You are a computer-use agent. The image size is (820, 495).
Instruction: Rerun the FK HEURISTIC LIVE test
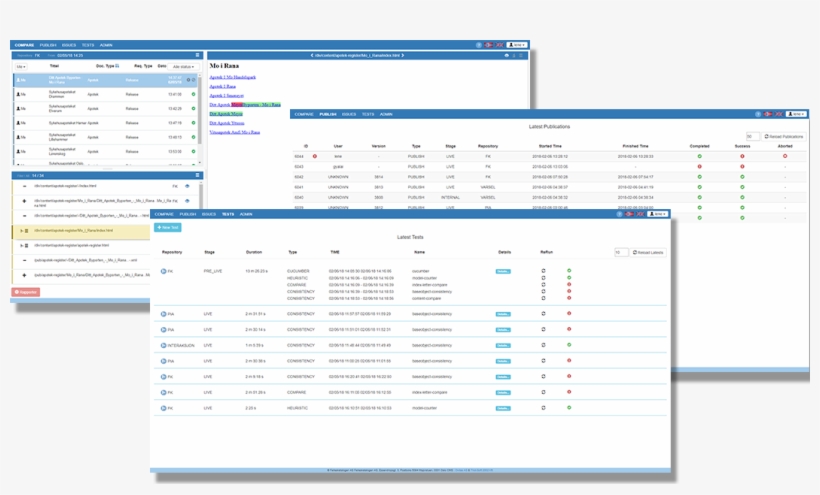pos(543,408)
